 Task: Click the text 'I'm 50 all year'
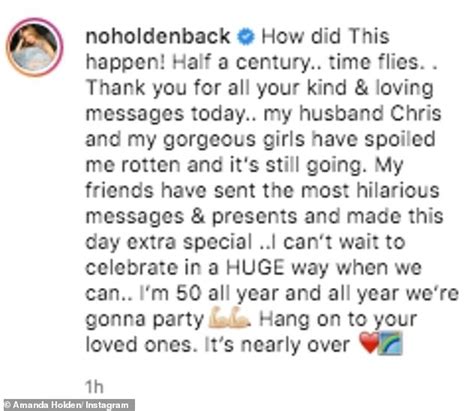click(x=210, y=293)
